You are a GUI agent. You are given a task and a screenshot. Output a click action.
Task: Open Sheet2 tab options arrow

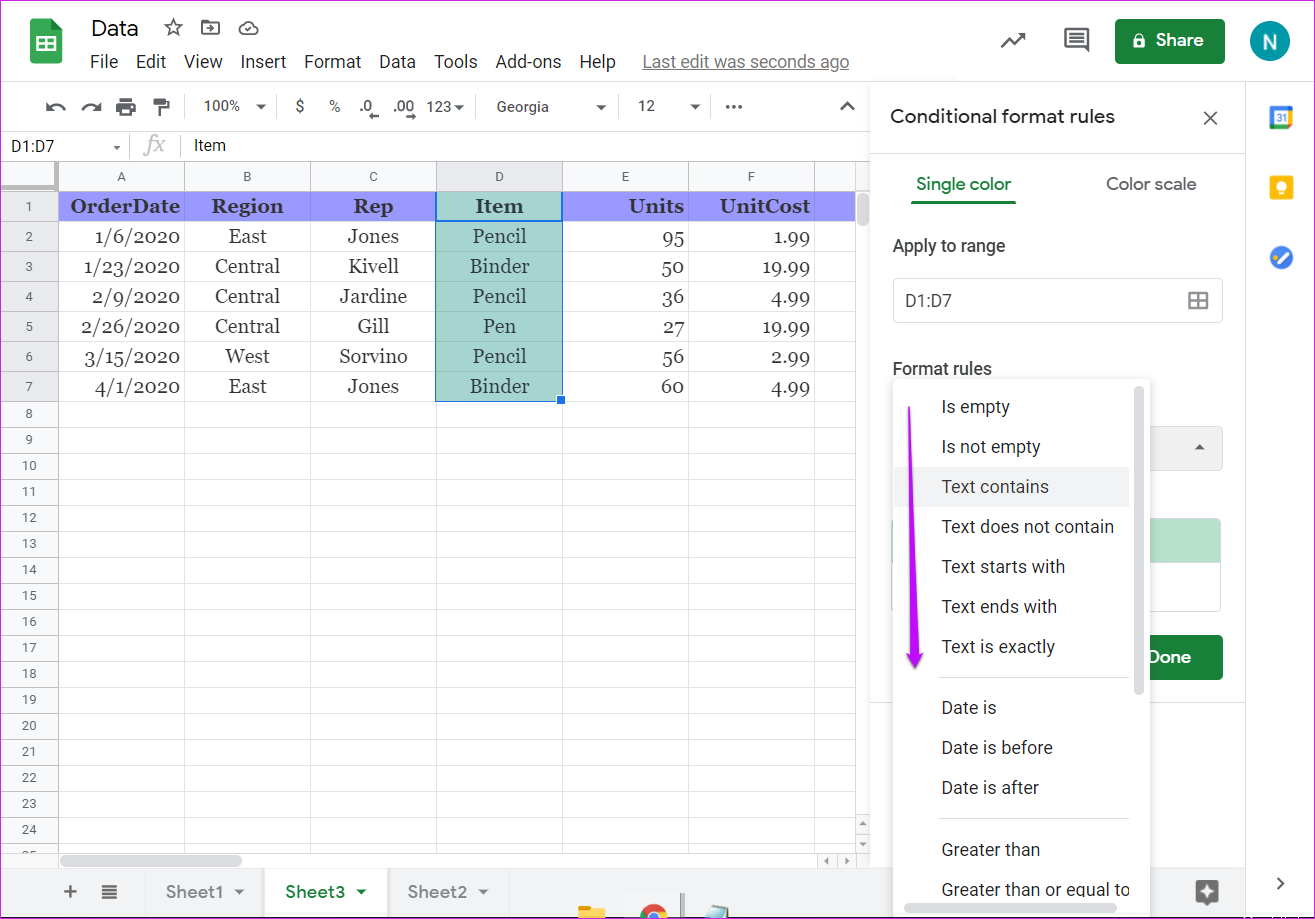coord(484,892)
